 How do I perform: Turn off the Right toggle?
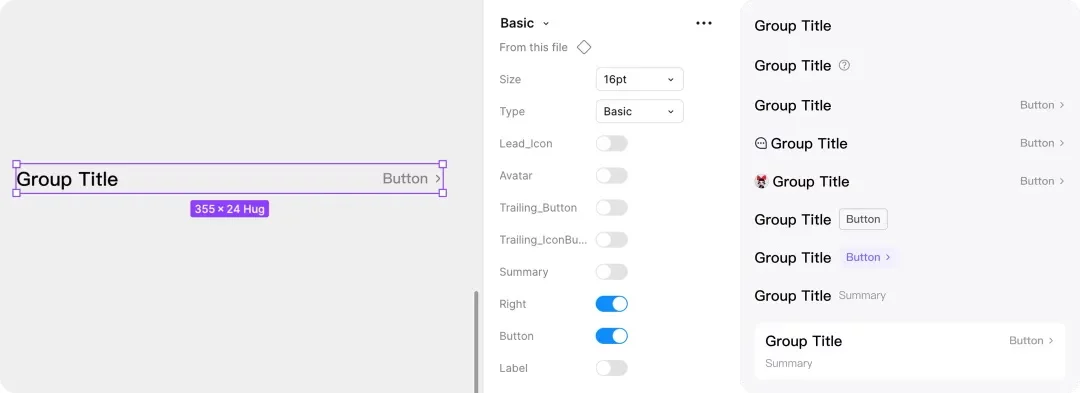coord(612,304)
